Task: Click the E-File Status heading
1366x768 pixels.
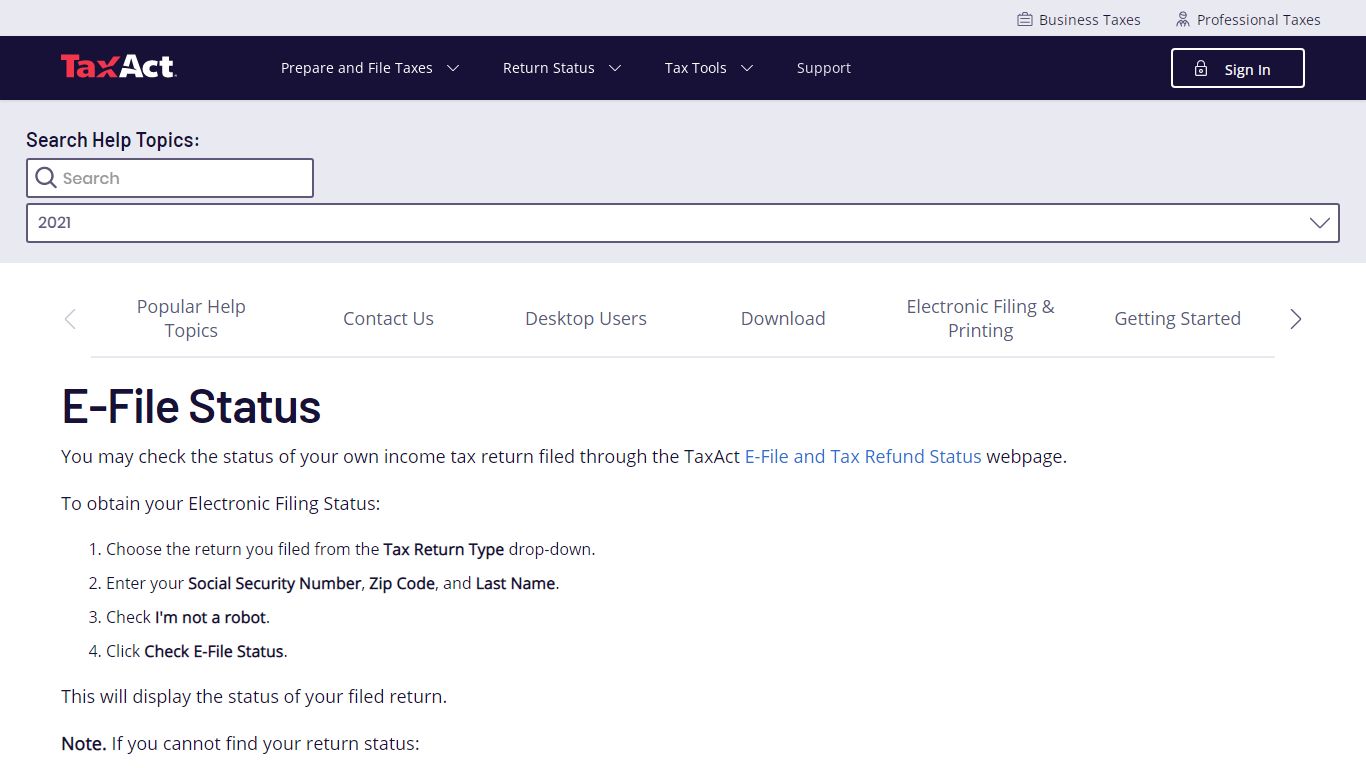Action: [191, 406]
